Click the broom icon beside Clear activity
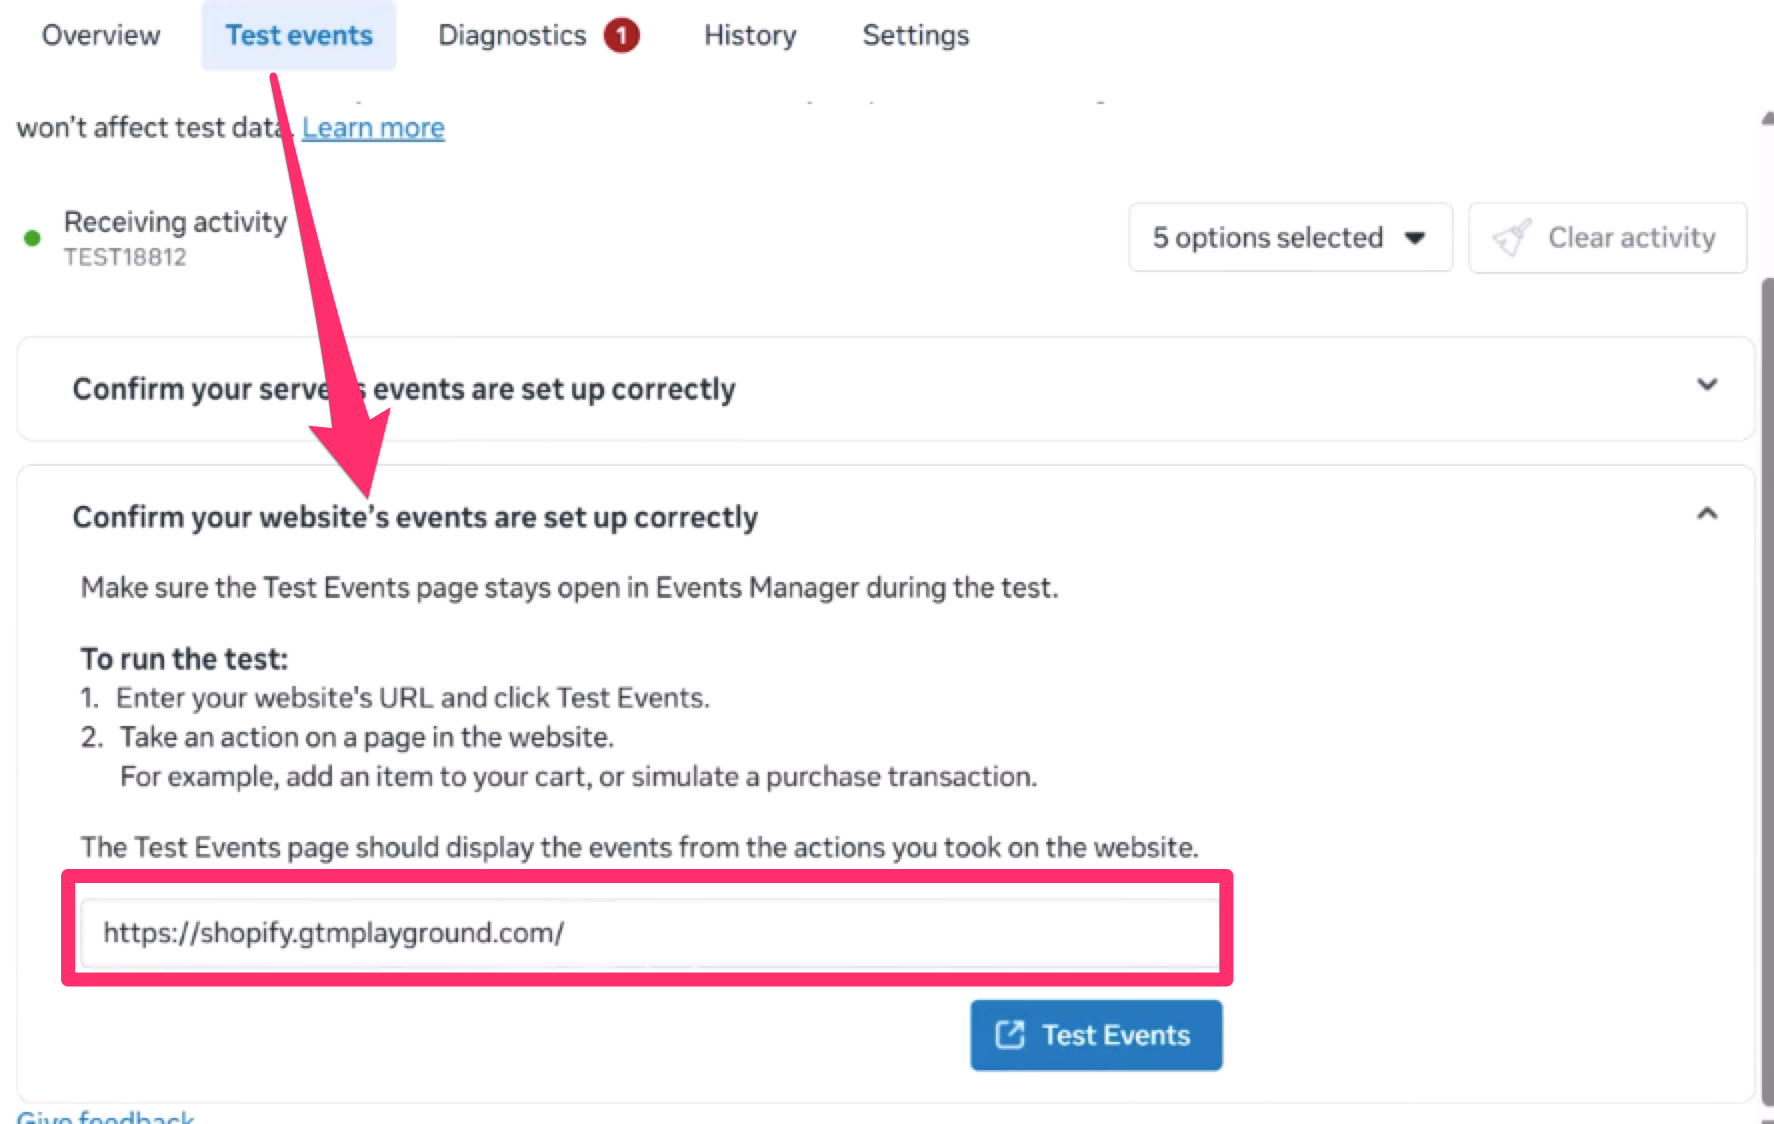 [1511, 238]
